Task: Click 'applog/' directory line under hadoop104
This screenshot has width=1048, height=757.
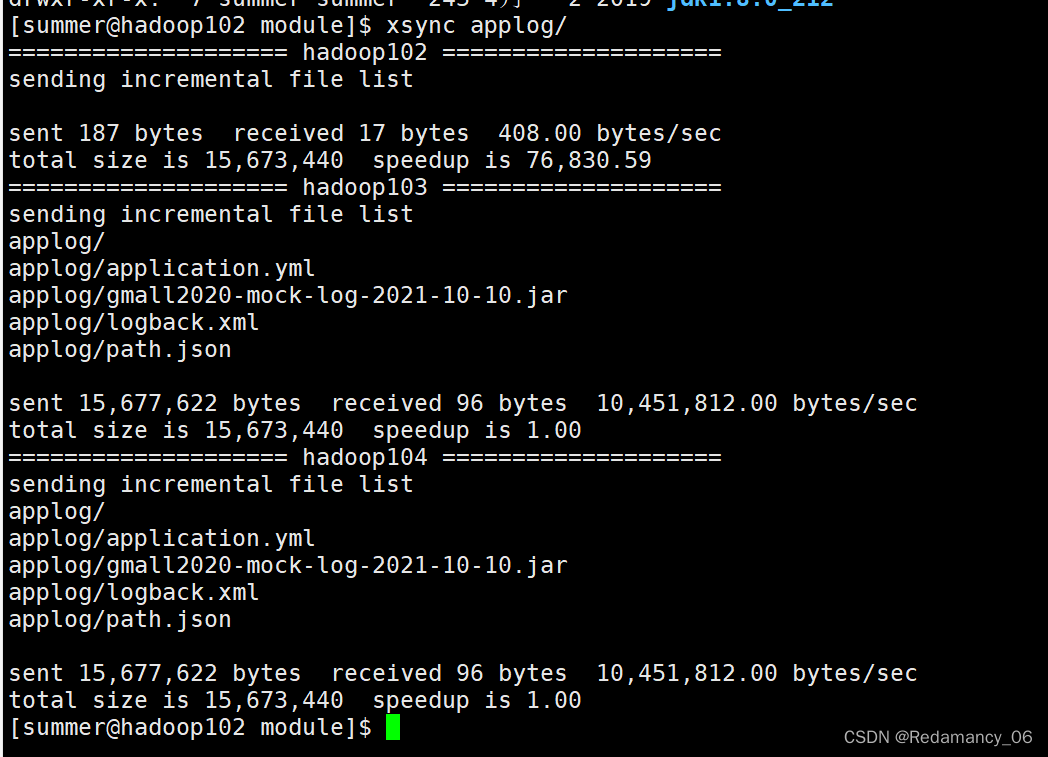Action: (57, 512)
